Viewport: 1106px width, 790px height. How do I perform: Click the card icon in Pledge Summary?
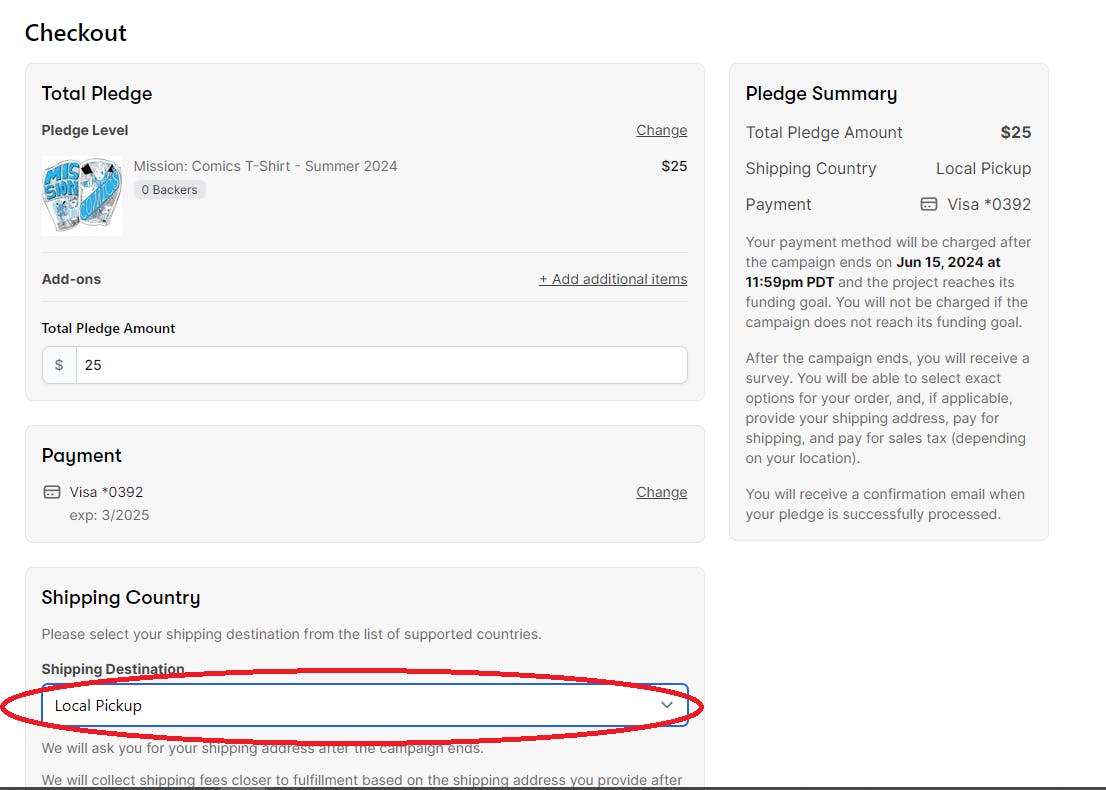tap(929, 204)
